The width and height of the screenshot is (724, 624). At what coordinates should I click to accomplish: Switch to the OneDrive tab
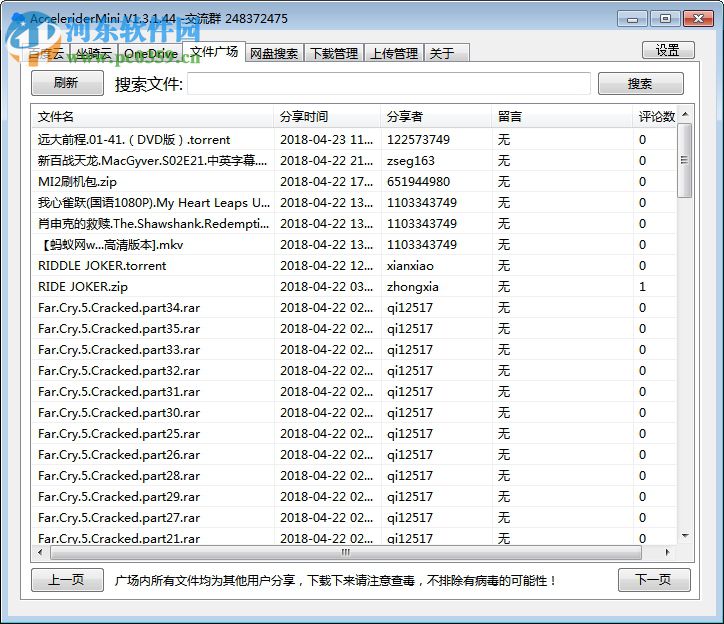pos(151,54)
